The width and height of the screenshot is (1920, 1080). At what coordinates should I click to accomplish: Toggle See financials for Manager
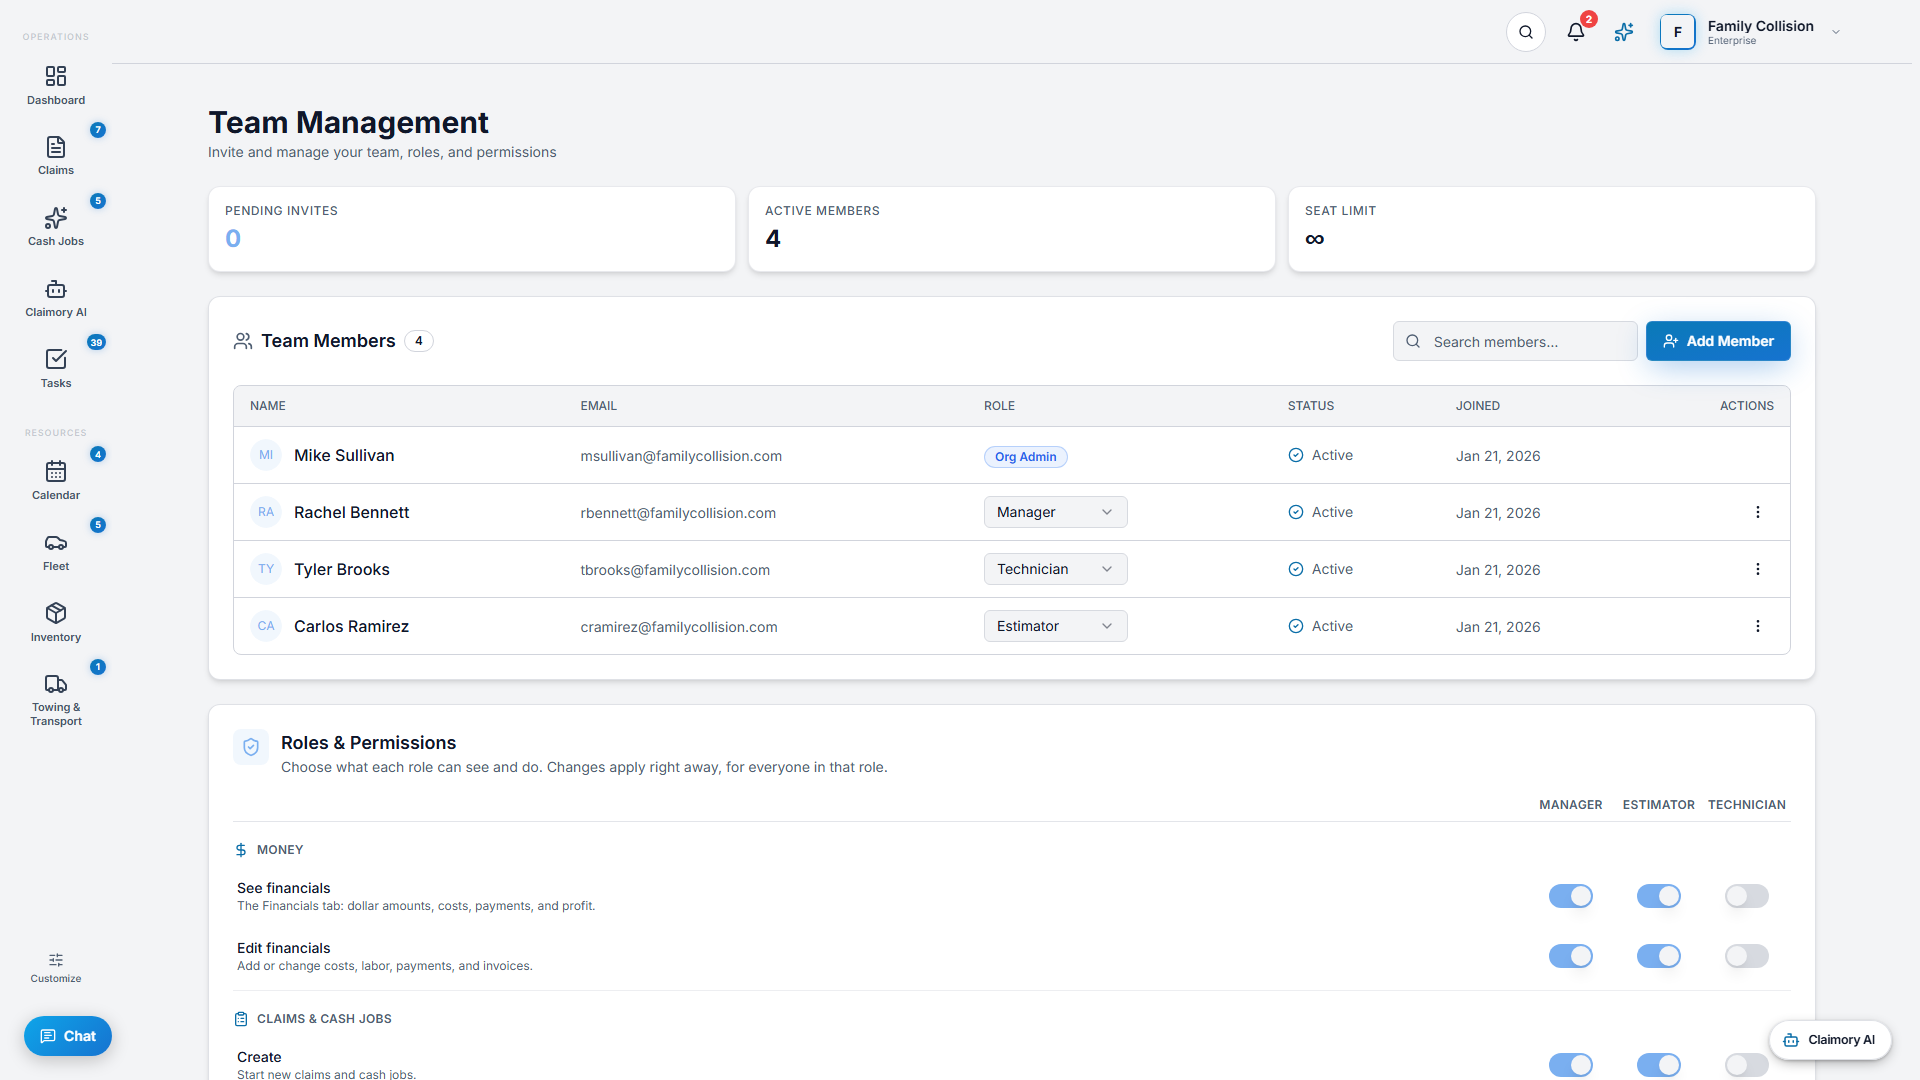[x=1571, y=896]
